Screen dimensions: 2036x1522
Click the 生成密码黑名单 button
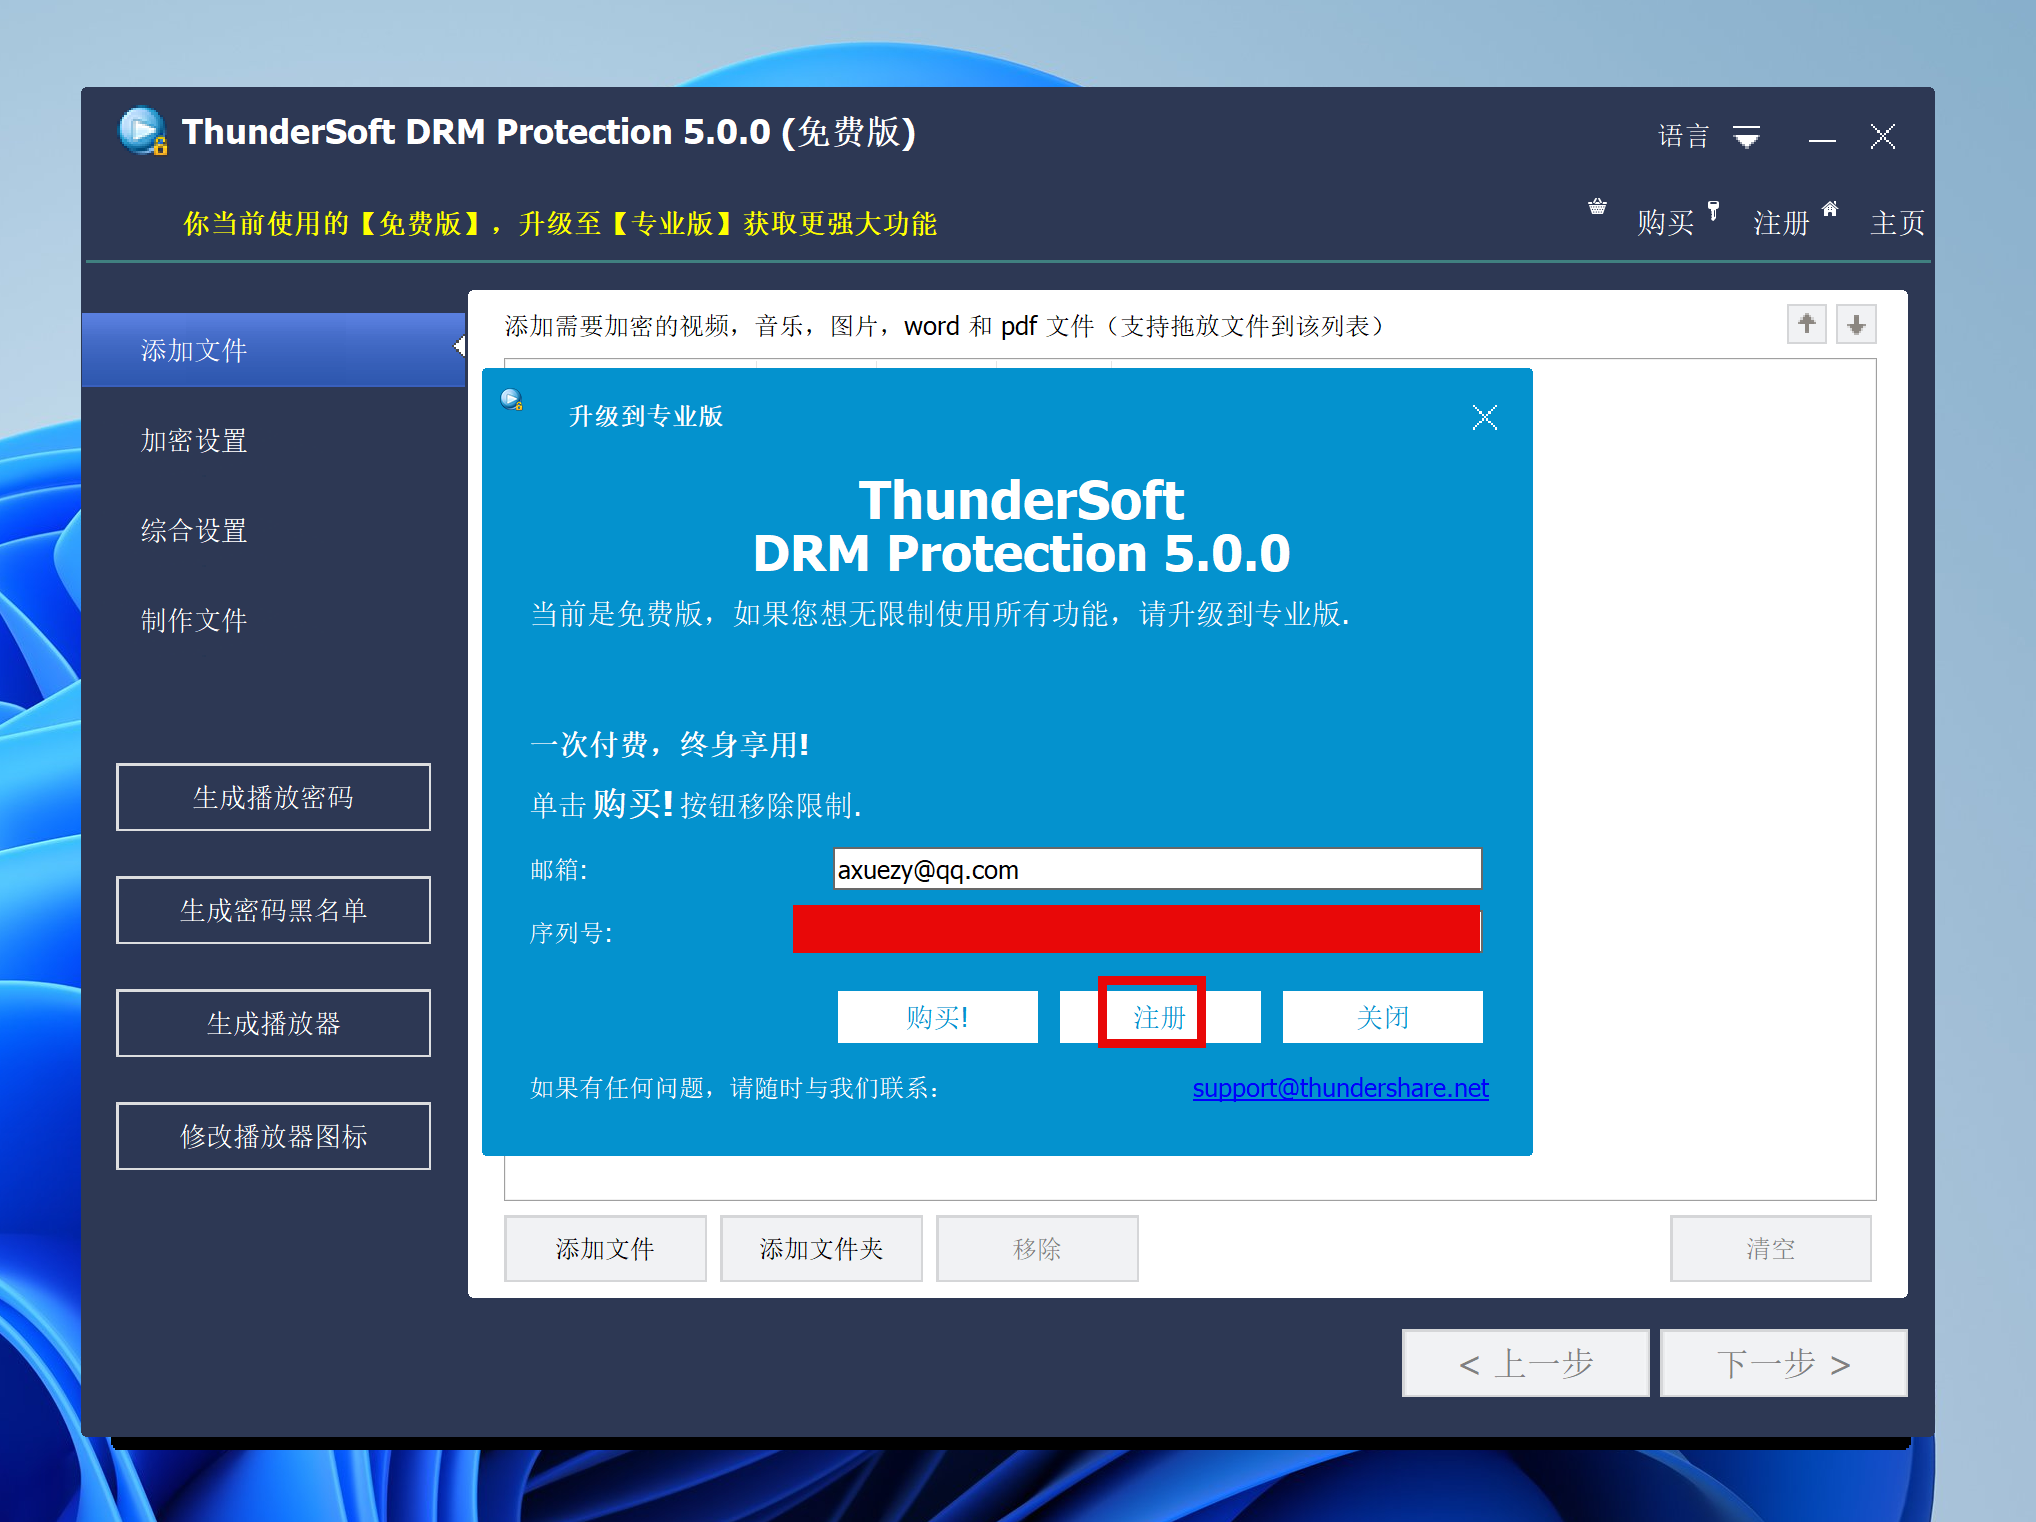(273, 910)
